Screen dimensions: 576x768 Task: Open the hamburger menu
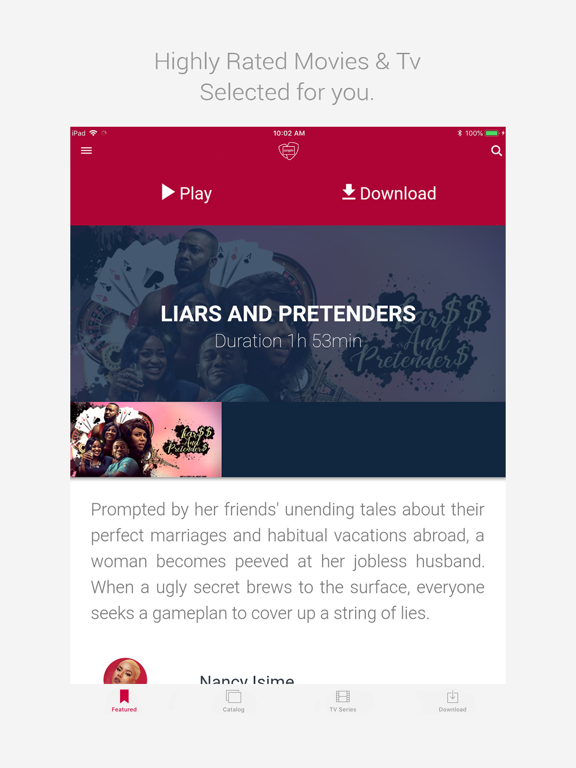click(x=86, y=150)
